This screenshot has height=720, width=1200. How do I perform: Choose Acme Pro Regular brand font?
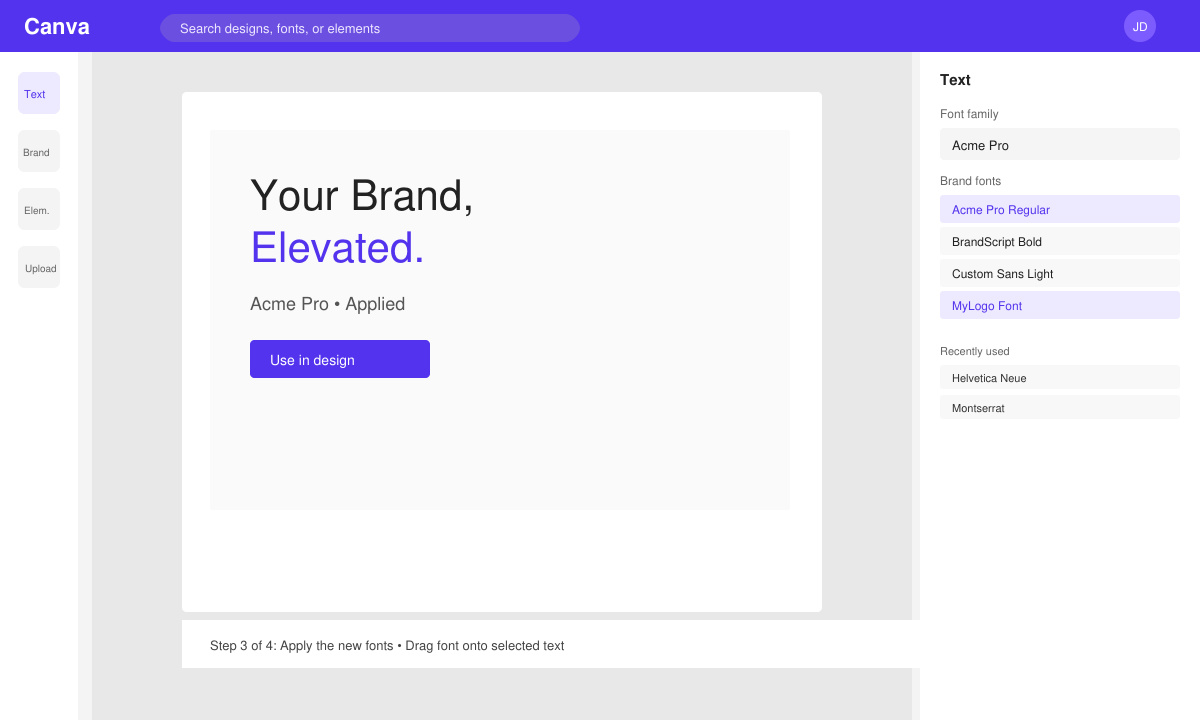[1060, 209]
